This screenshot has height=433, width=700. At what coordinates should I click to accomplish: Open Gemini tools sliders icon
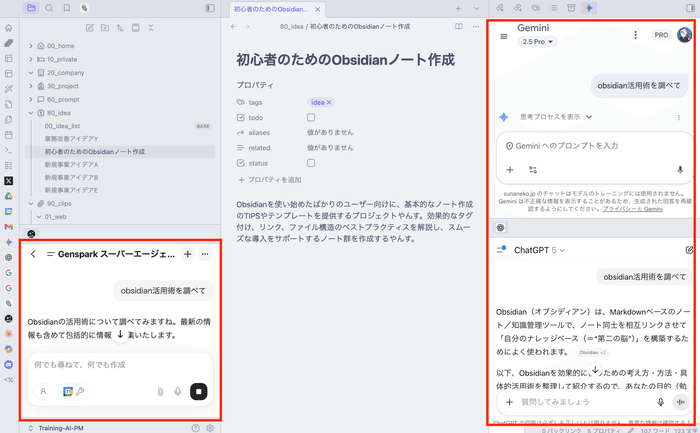pos(533,170)
